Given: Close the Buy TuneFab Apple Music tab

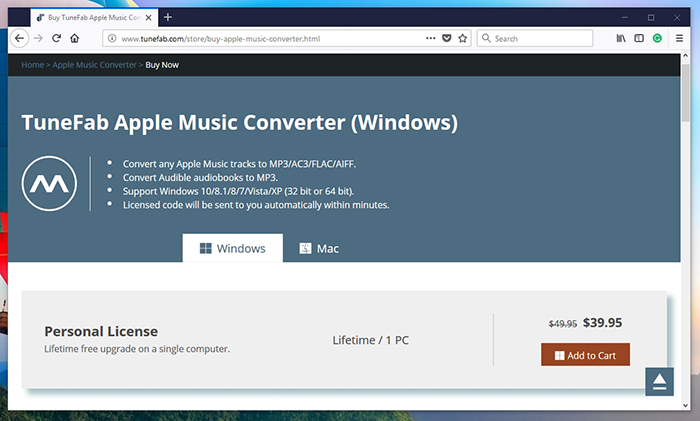Looking at the screenshot, I should (149, 18).
